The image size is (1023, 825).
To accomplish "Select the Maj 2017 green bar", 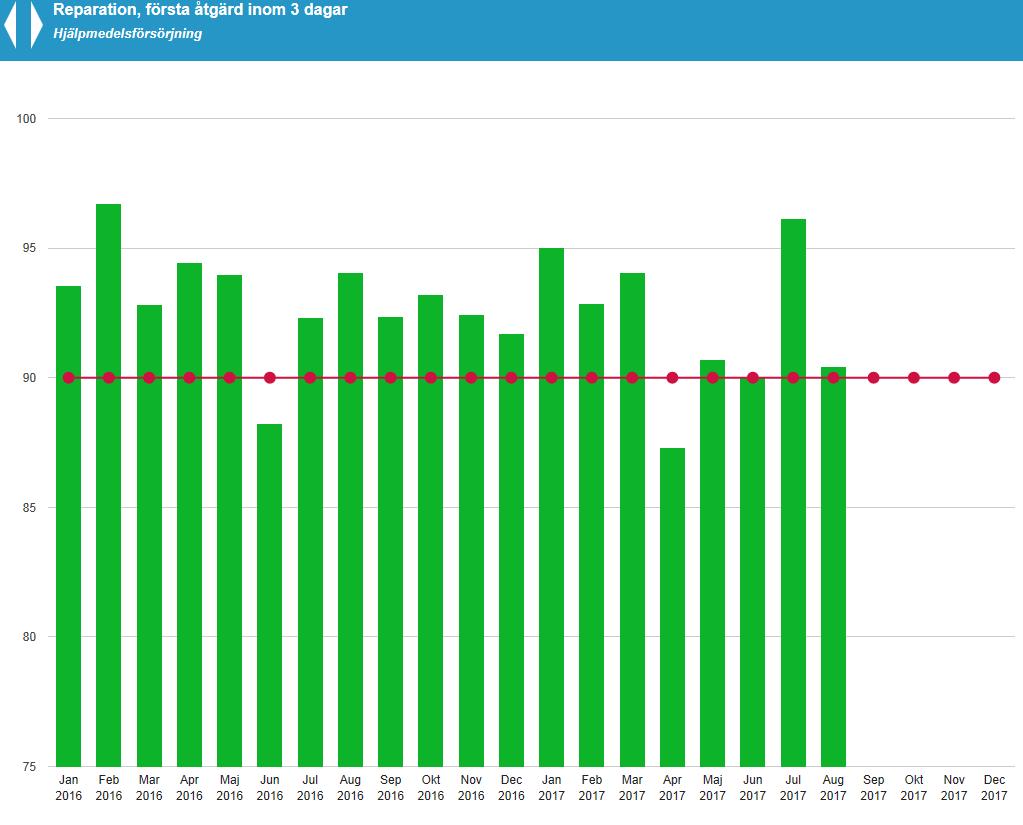I will (x=712, y=563).
